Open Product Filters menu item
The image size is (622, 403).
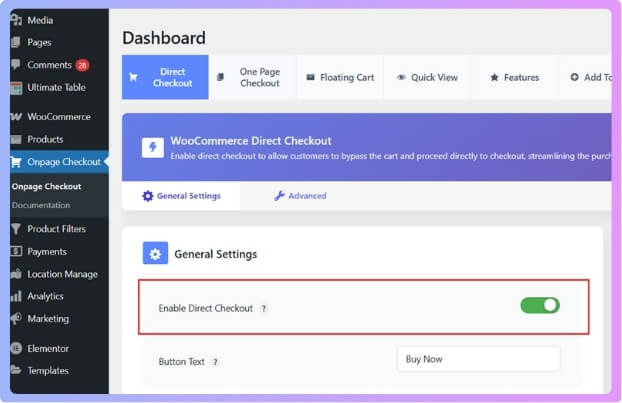(56, 229)
